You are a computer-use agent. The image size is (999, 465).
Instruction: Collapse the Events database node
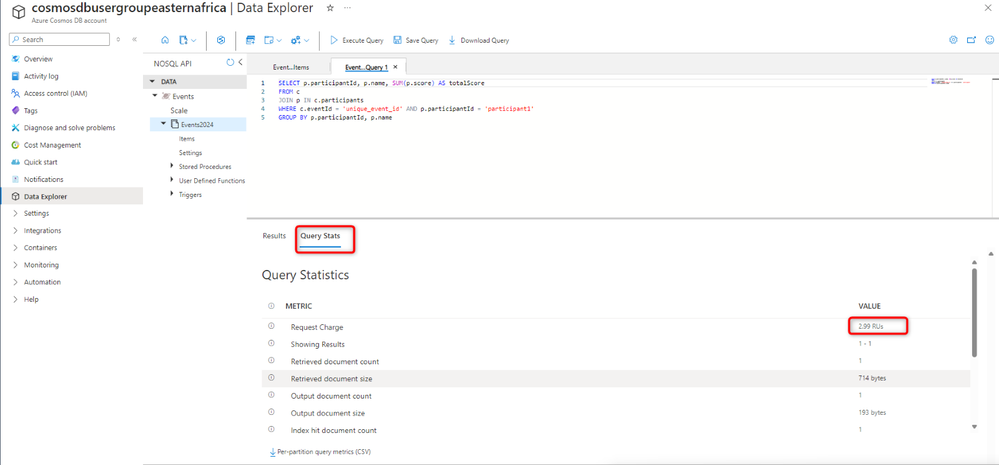(x=155, y=96)
